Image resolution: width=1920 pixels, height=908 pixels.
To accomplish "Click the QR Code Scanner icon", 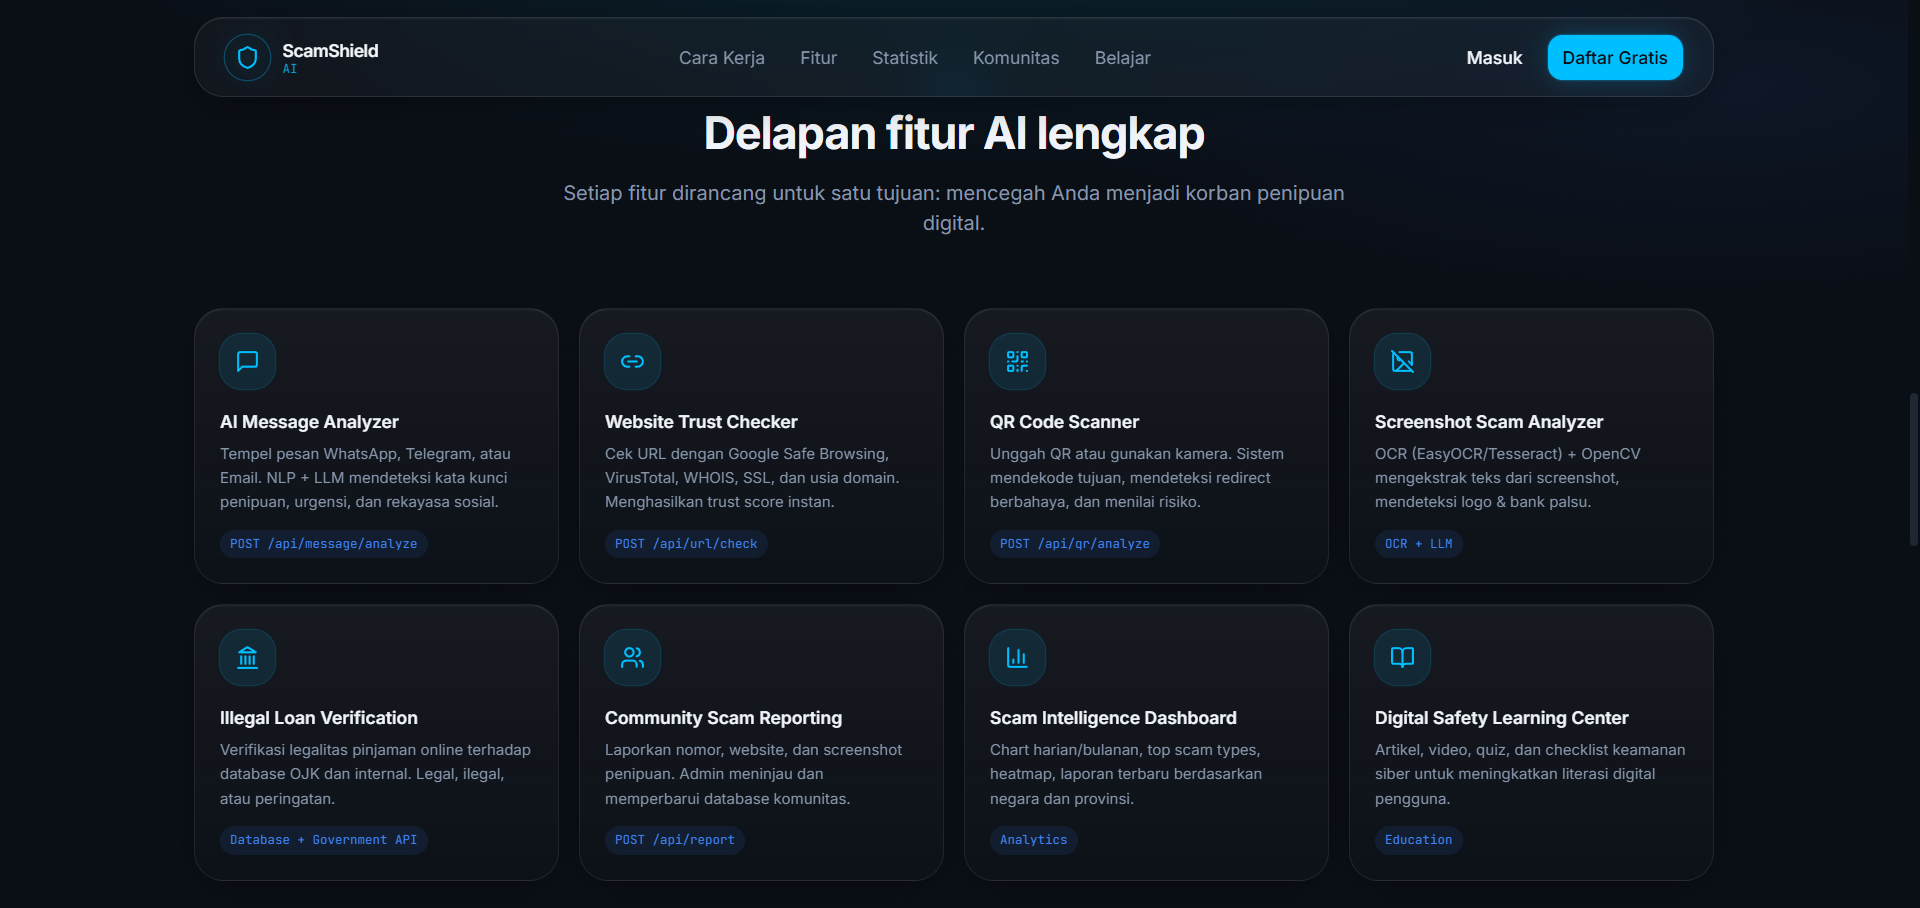I will [1017, 361].
